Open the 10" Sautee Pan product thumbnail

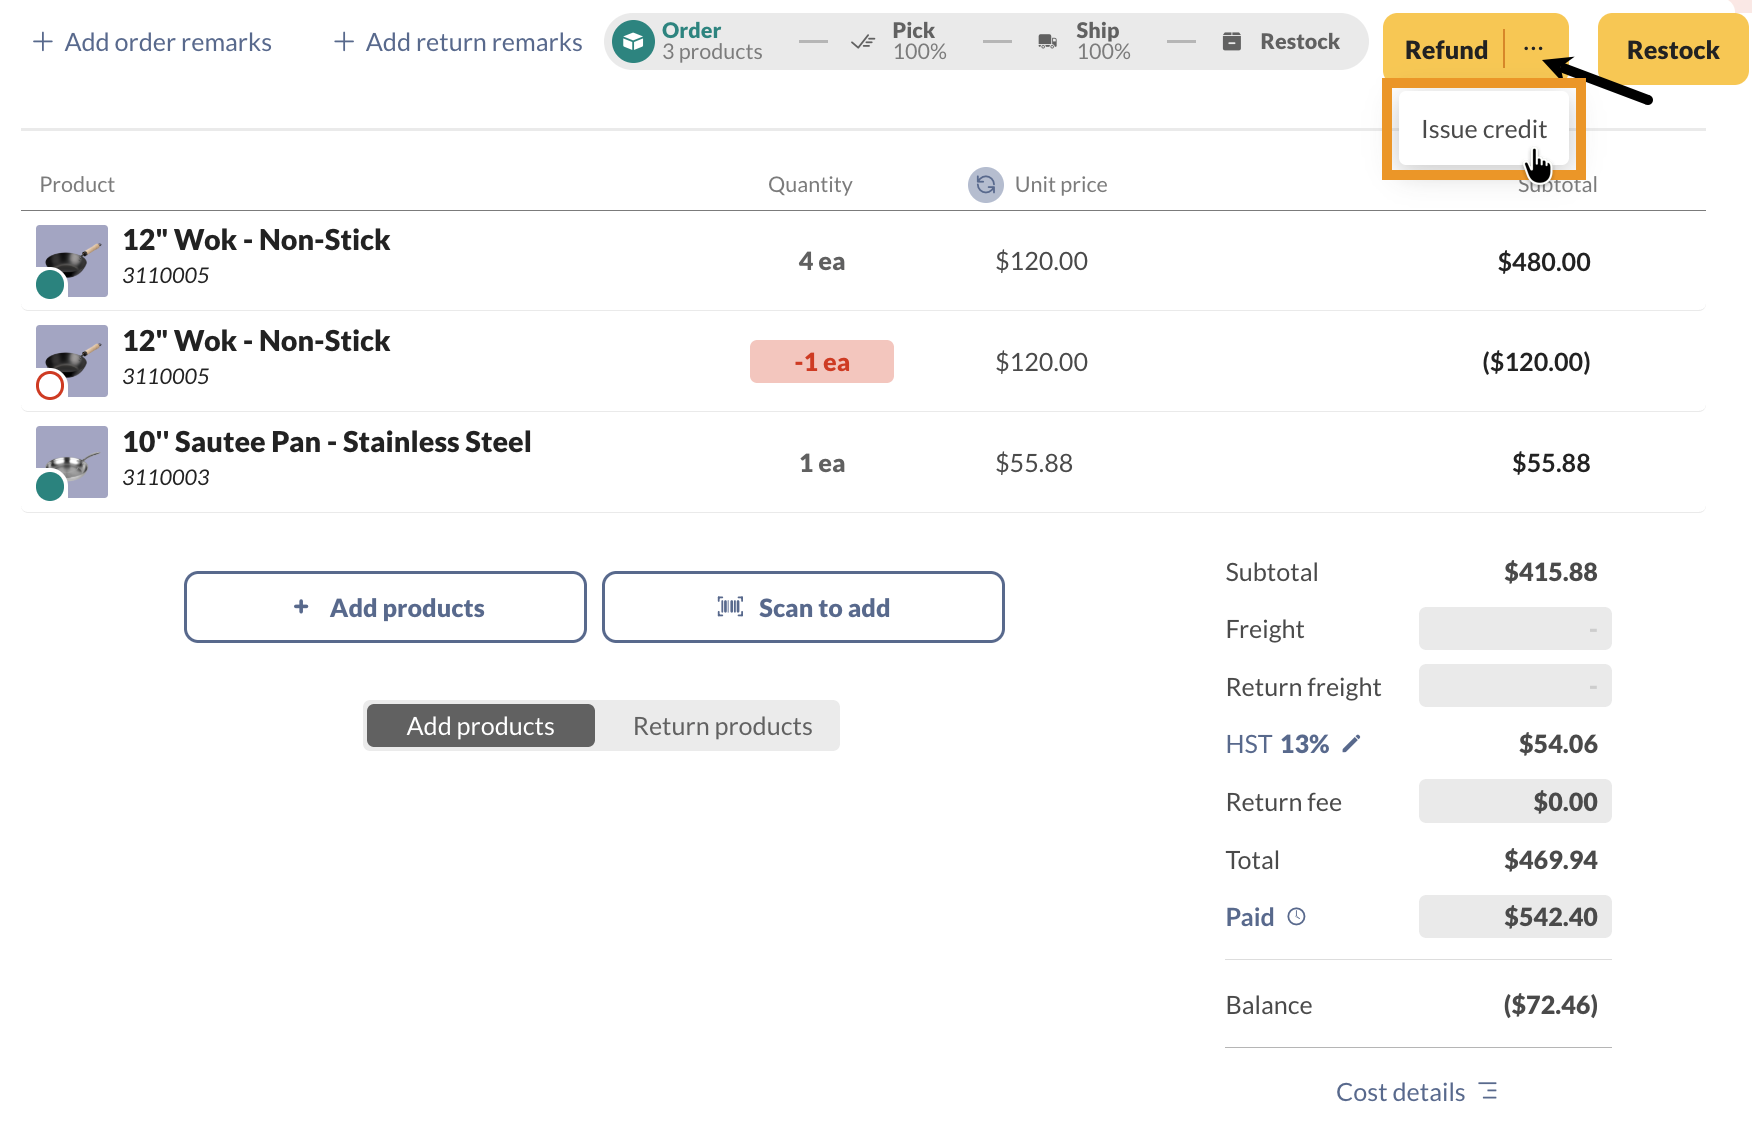(71, 461)
